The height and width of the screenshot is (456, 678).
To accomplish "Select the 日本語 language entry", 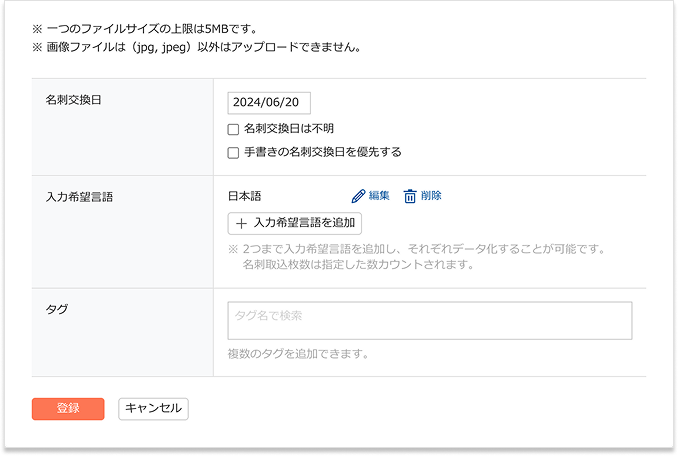I will pyautogui.click(x=244, y=196).
